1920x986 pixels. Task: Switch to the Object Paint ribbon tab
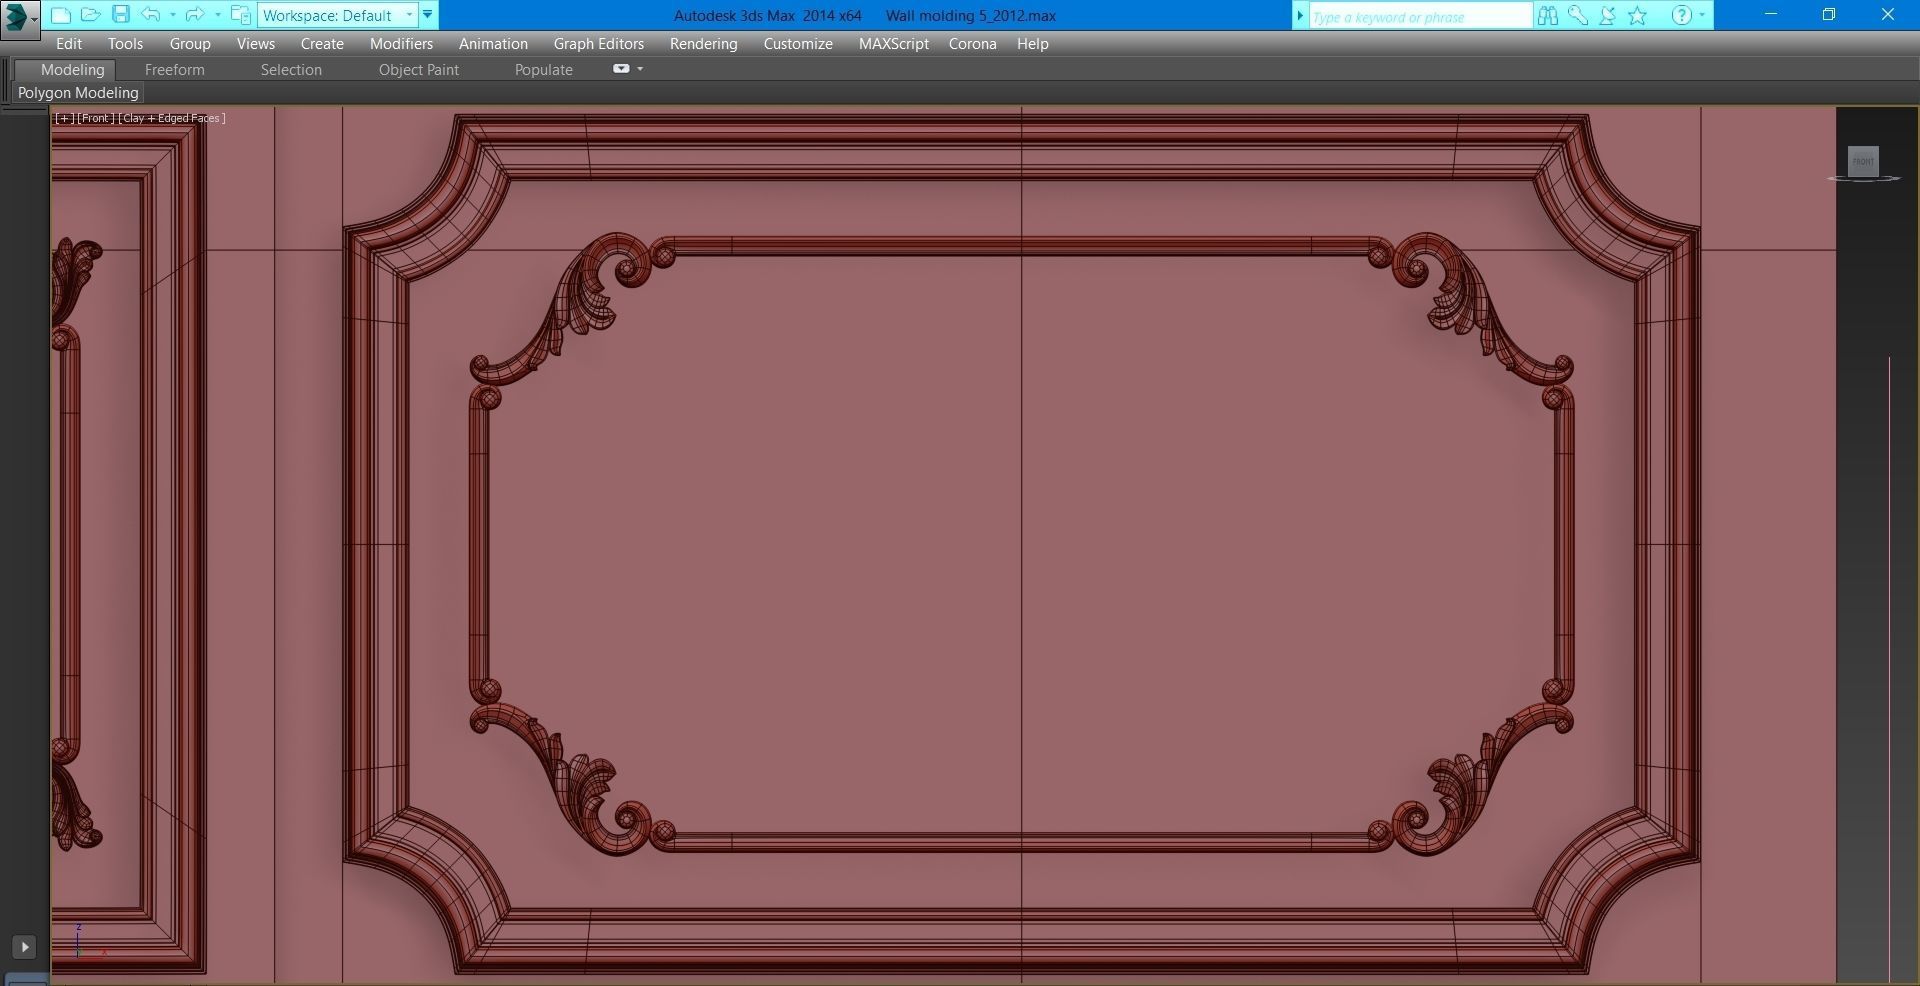click(419, 70)
